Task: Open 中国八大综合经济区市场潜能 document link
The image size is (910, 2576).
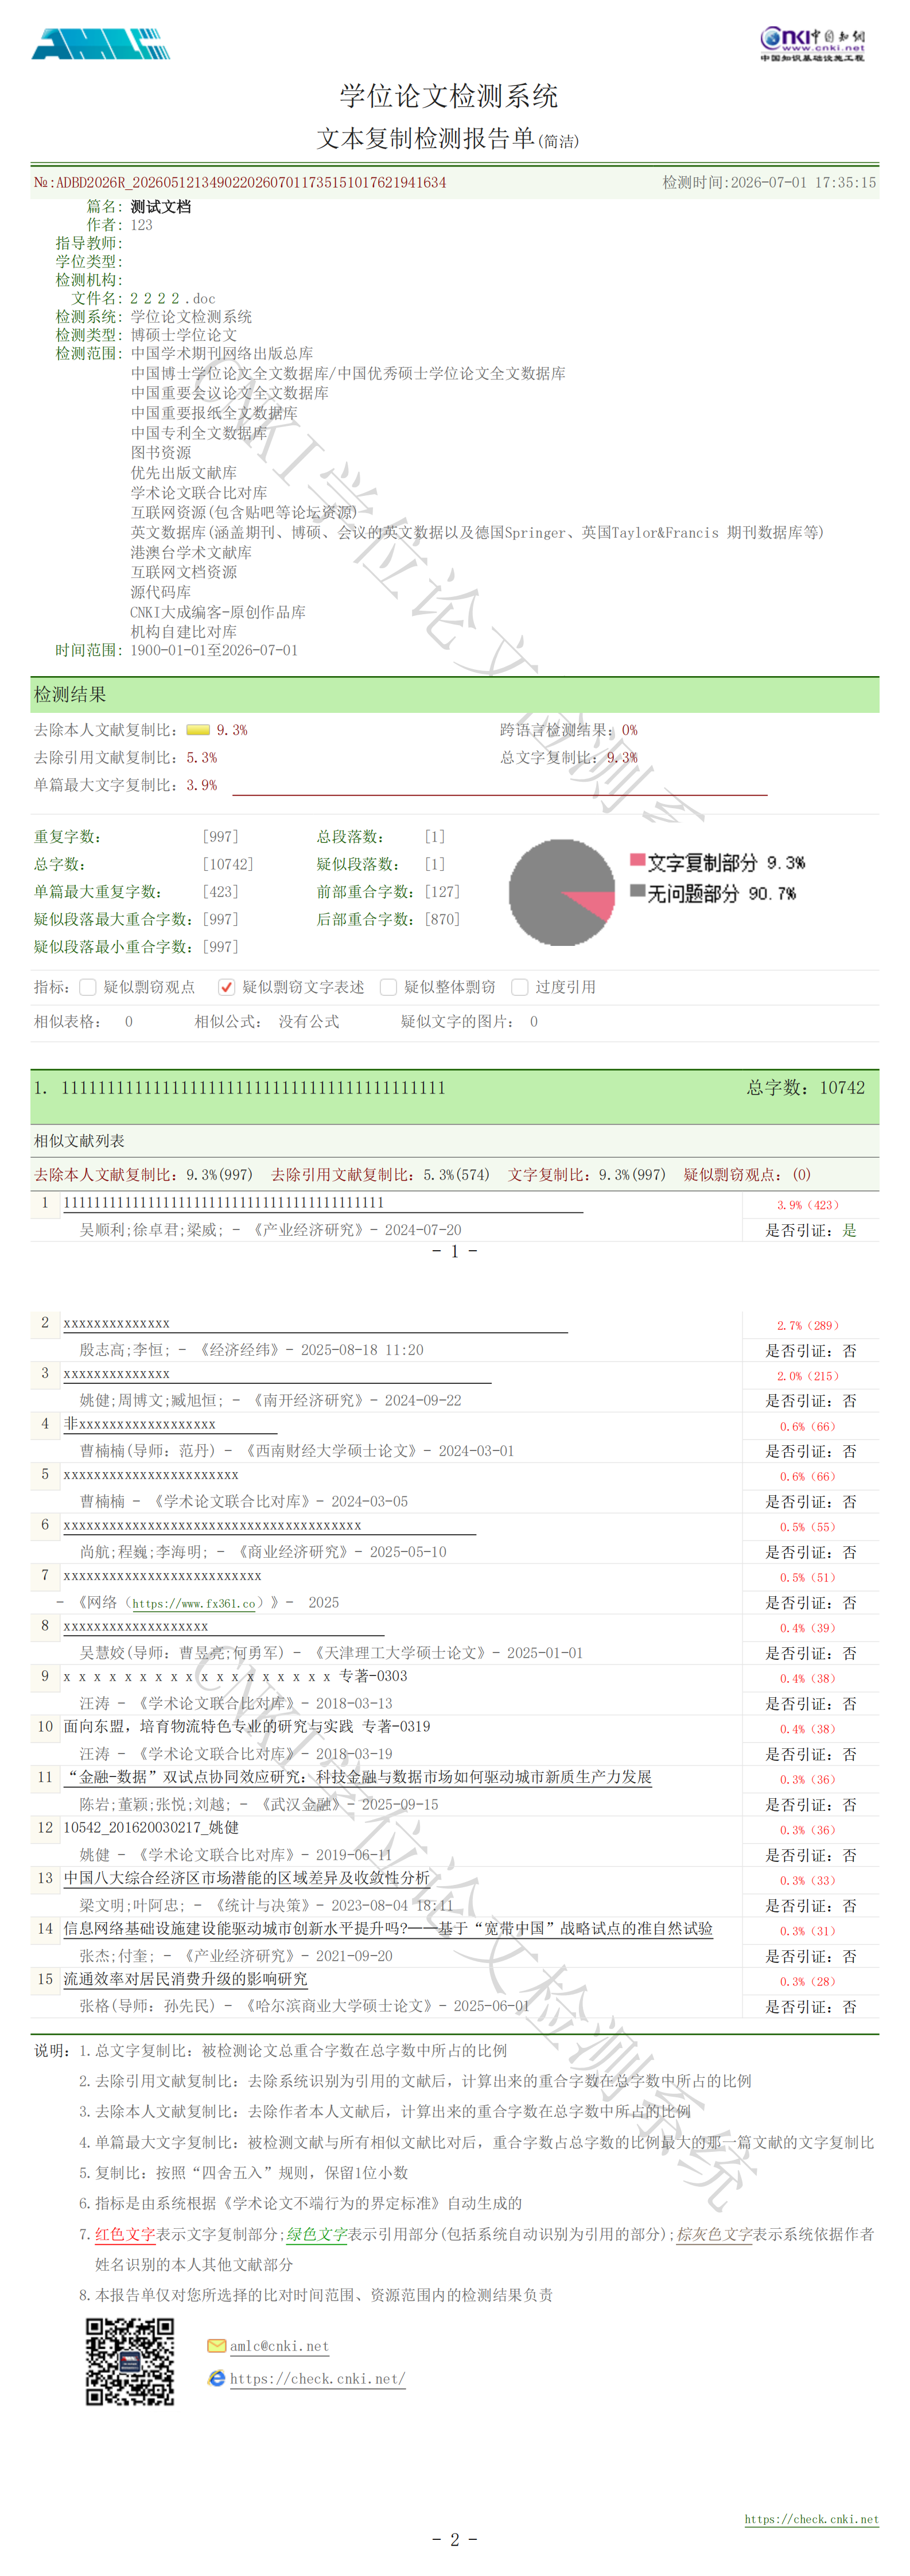Action: 247,1878
